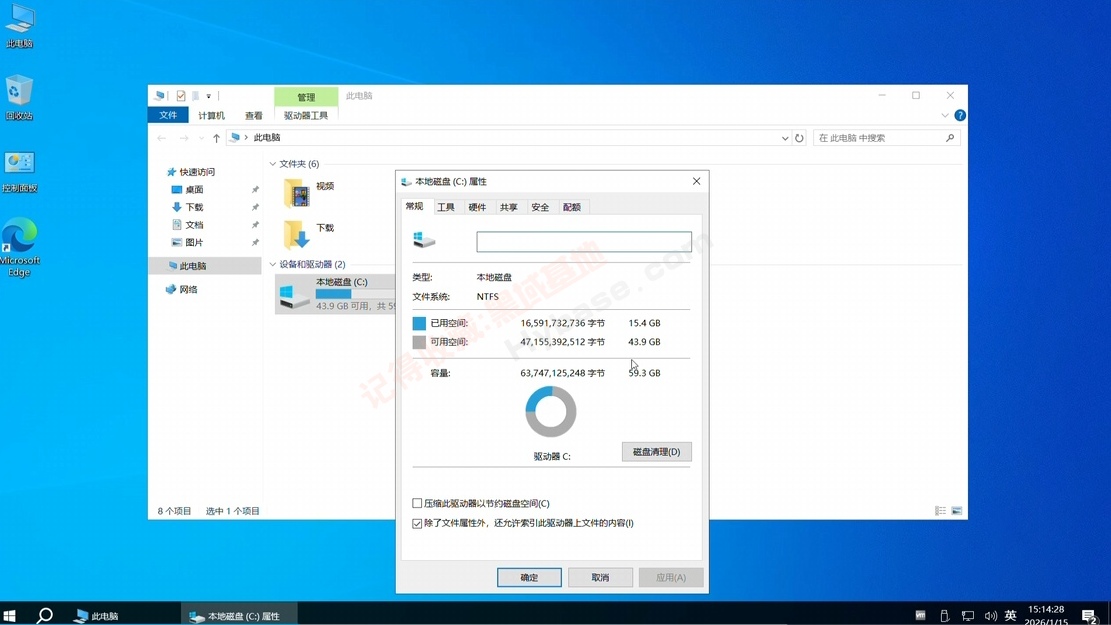Click the Windows Start button

coord(10,615)
